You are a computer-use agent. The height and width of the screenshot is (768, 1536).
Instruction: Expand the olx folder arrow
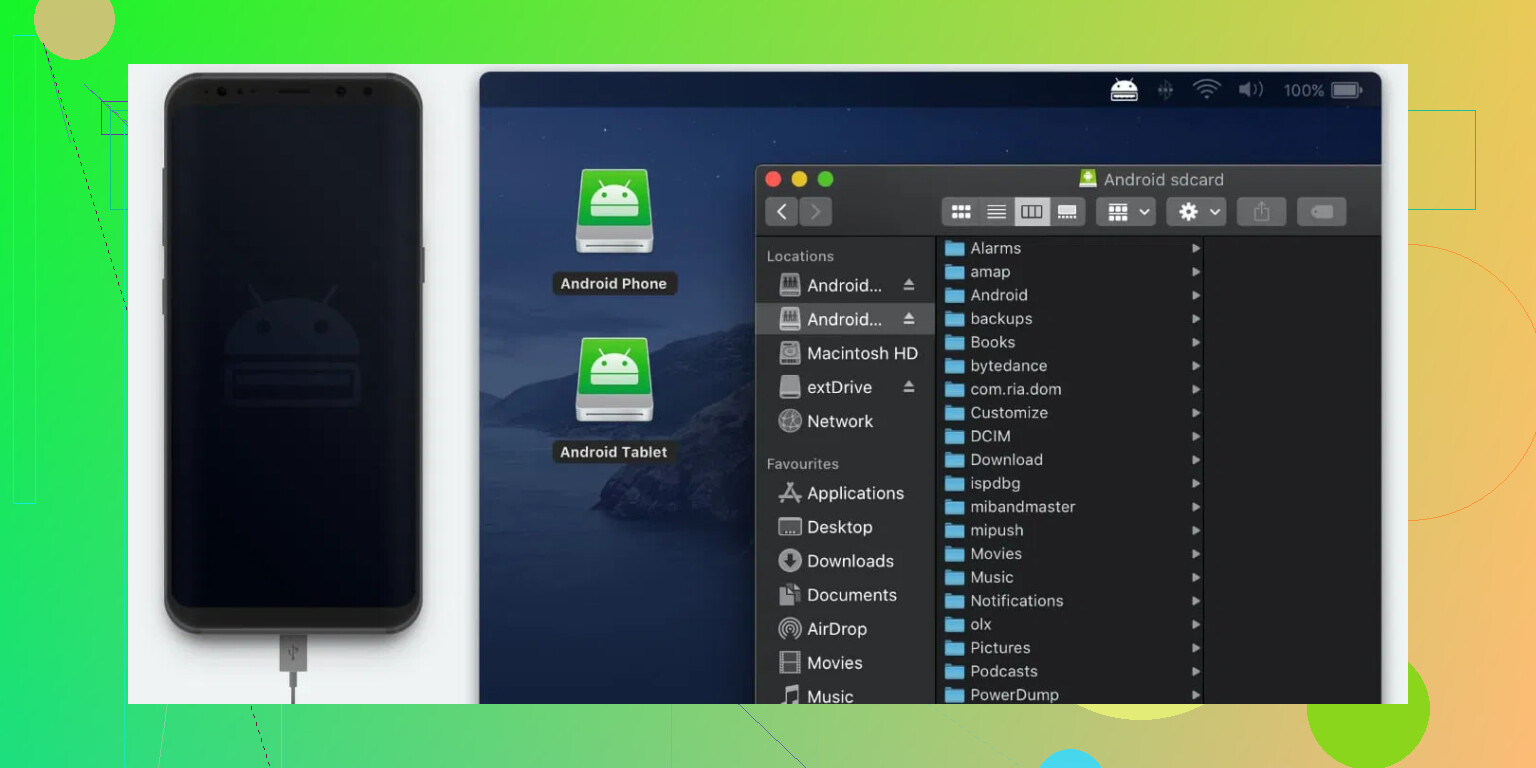tap(1195, 624)
